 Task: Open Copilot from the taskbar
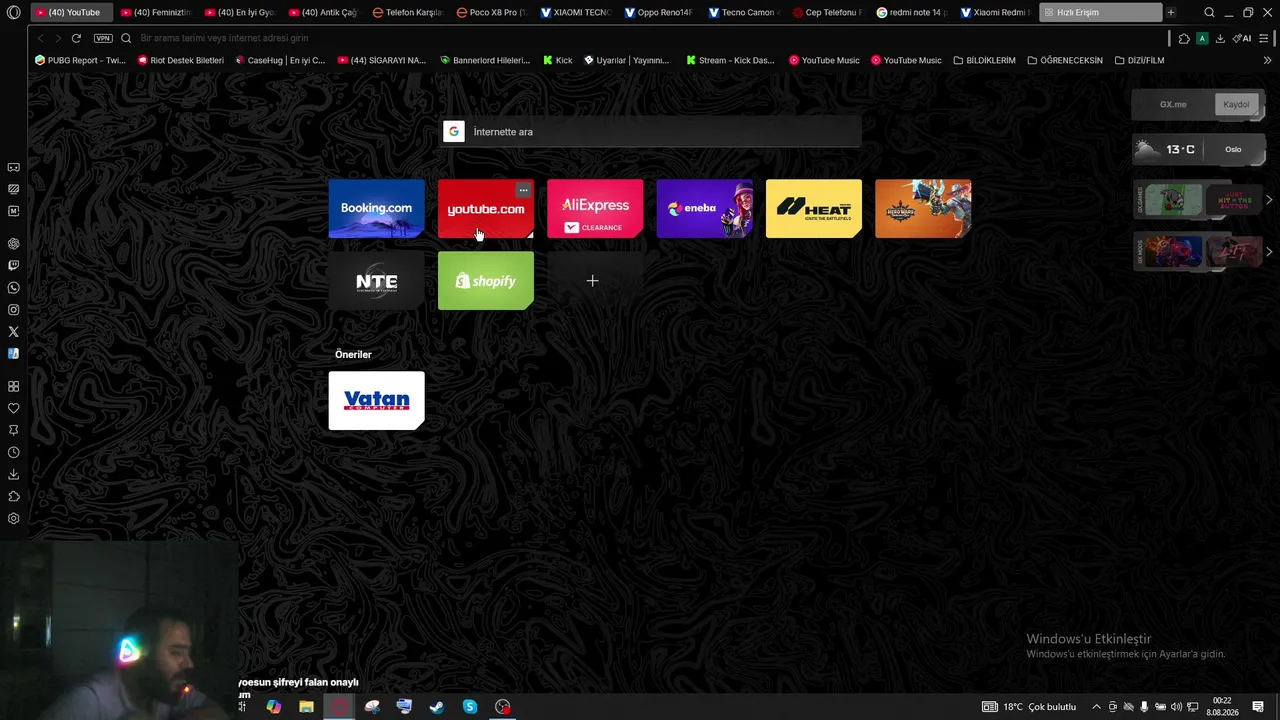[273, 707]
